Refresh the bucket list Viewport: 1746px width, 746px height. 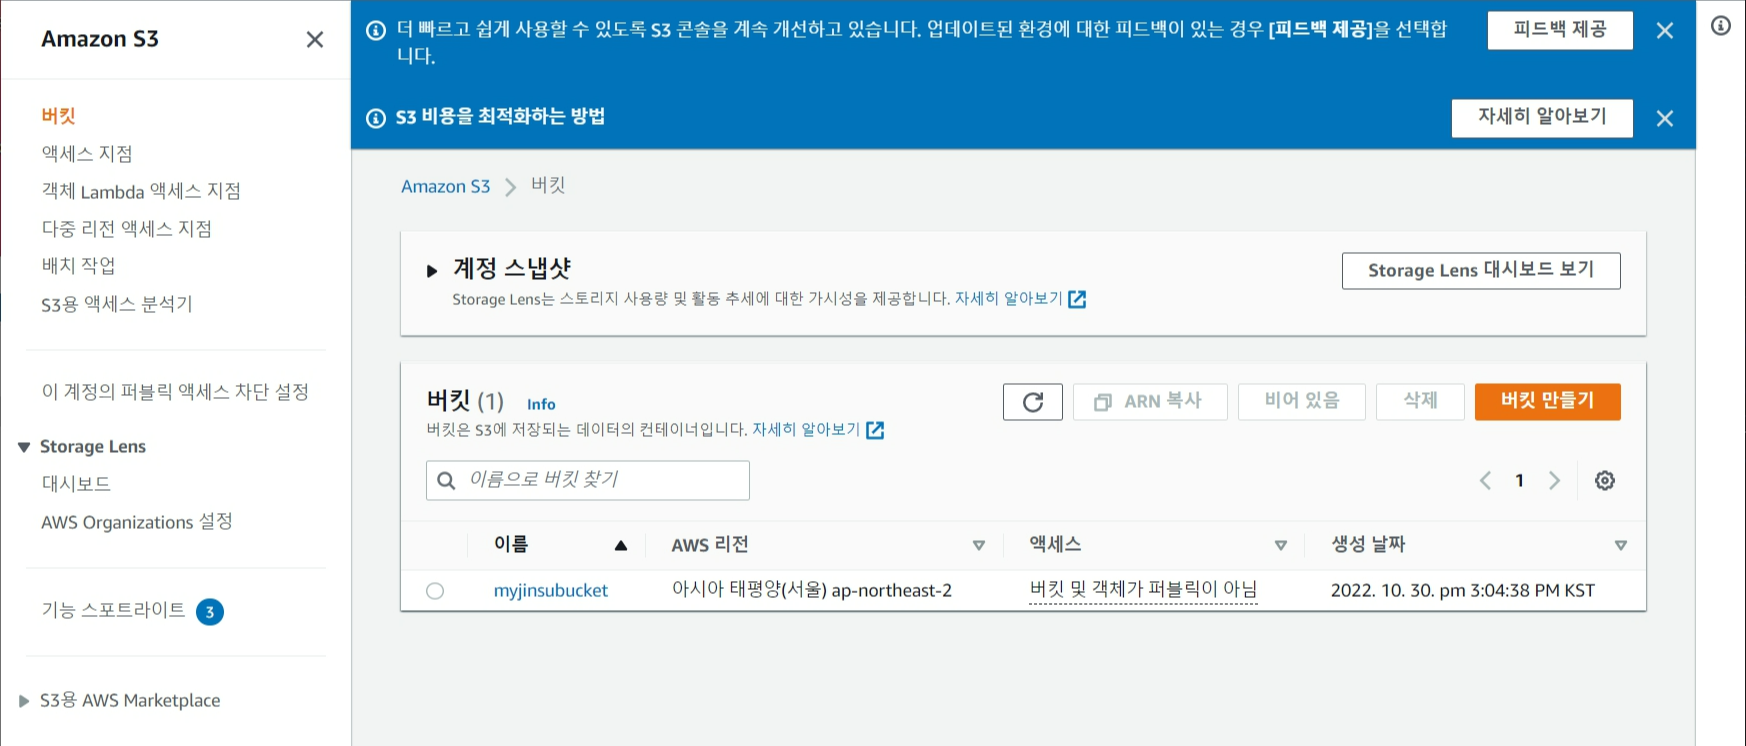coord(1033,402)
